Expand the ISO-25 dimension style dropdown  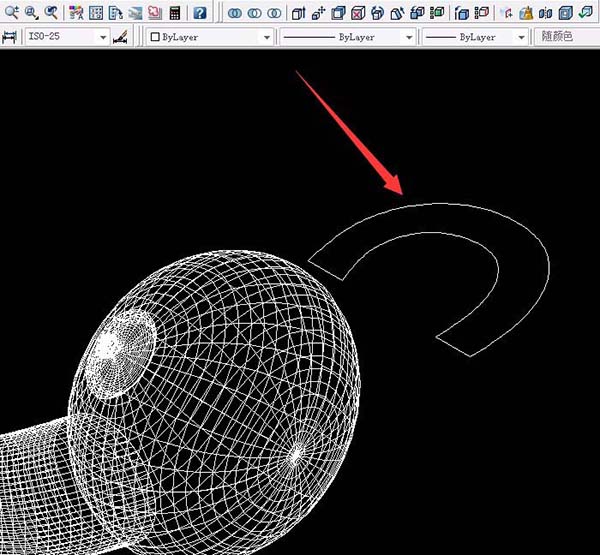pyautogui.click(x=103, y=37)
